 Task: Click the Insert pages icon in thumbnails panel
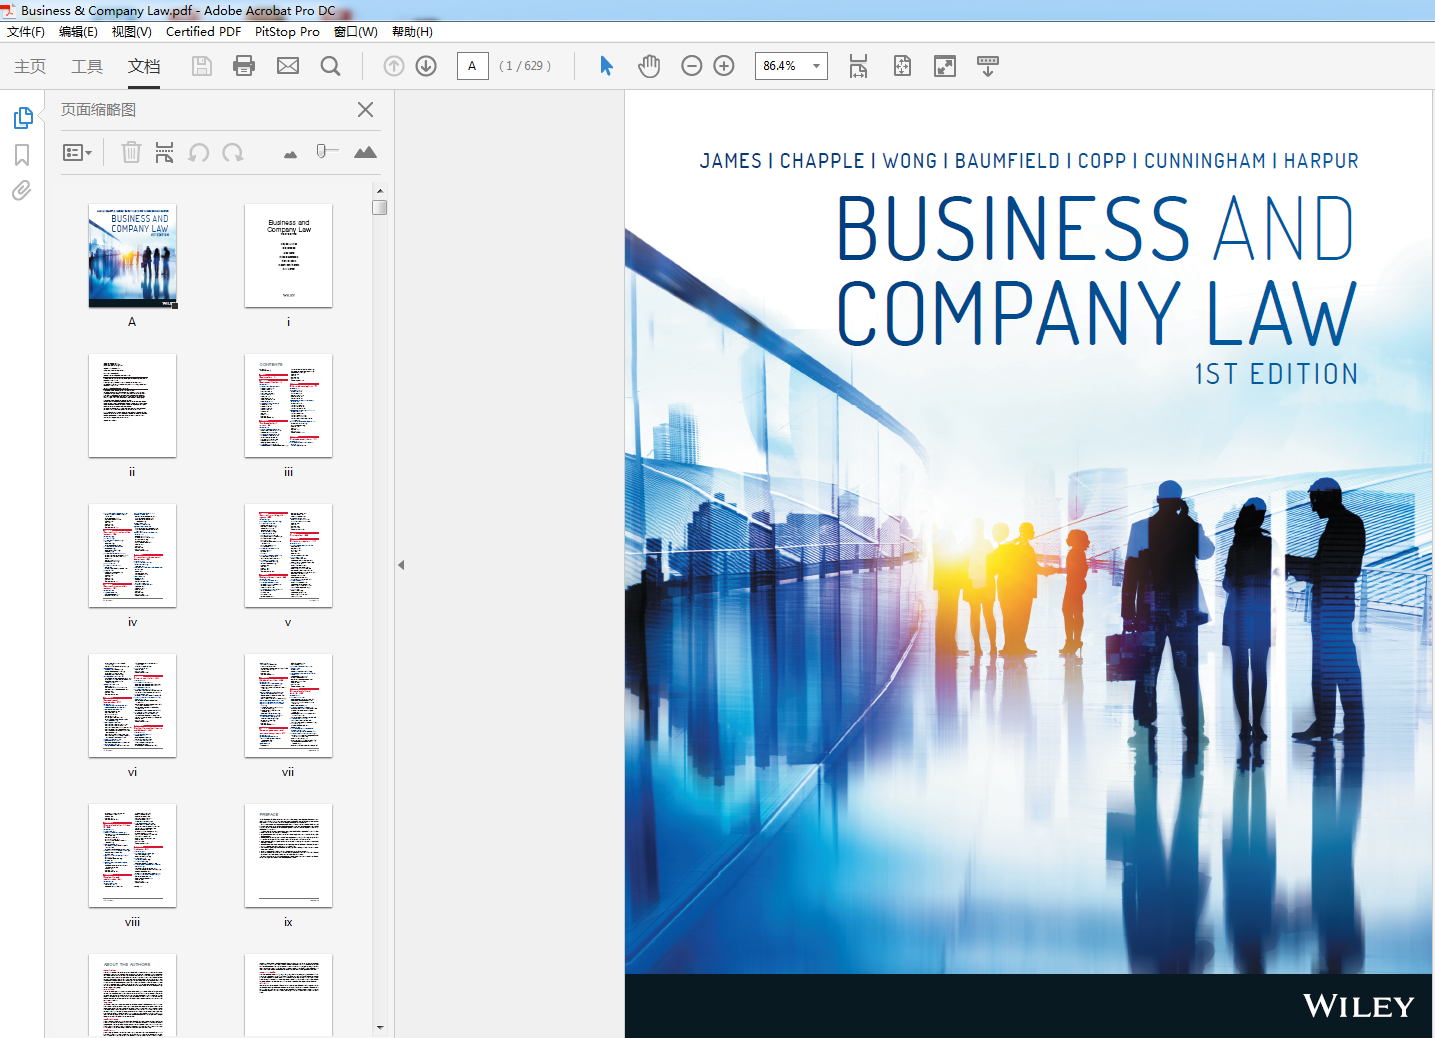click(165, 152)
